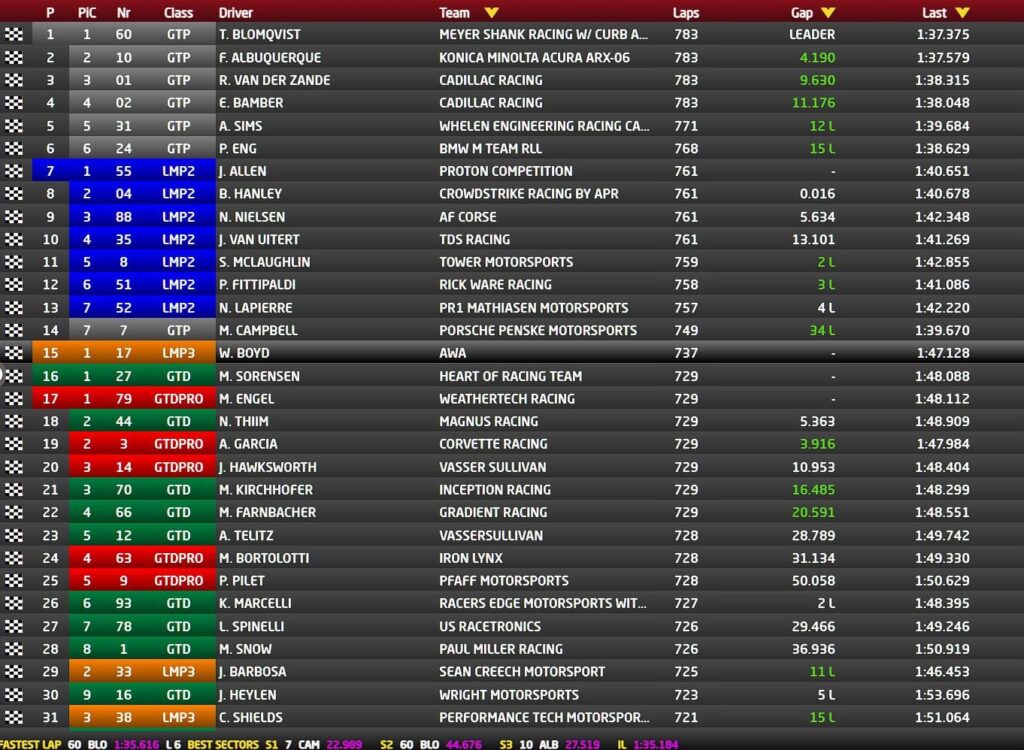
Task: Click the Driver column header
Action: tap(236, 12)
